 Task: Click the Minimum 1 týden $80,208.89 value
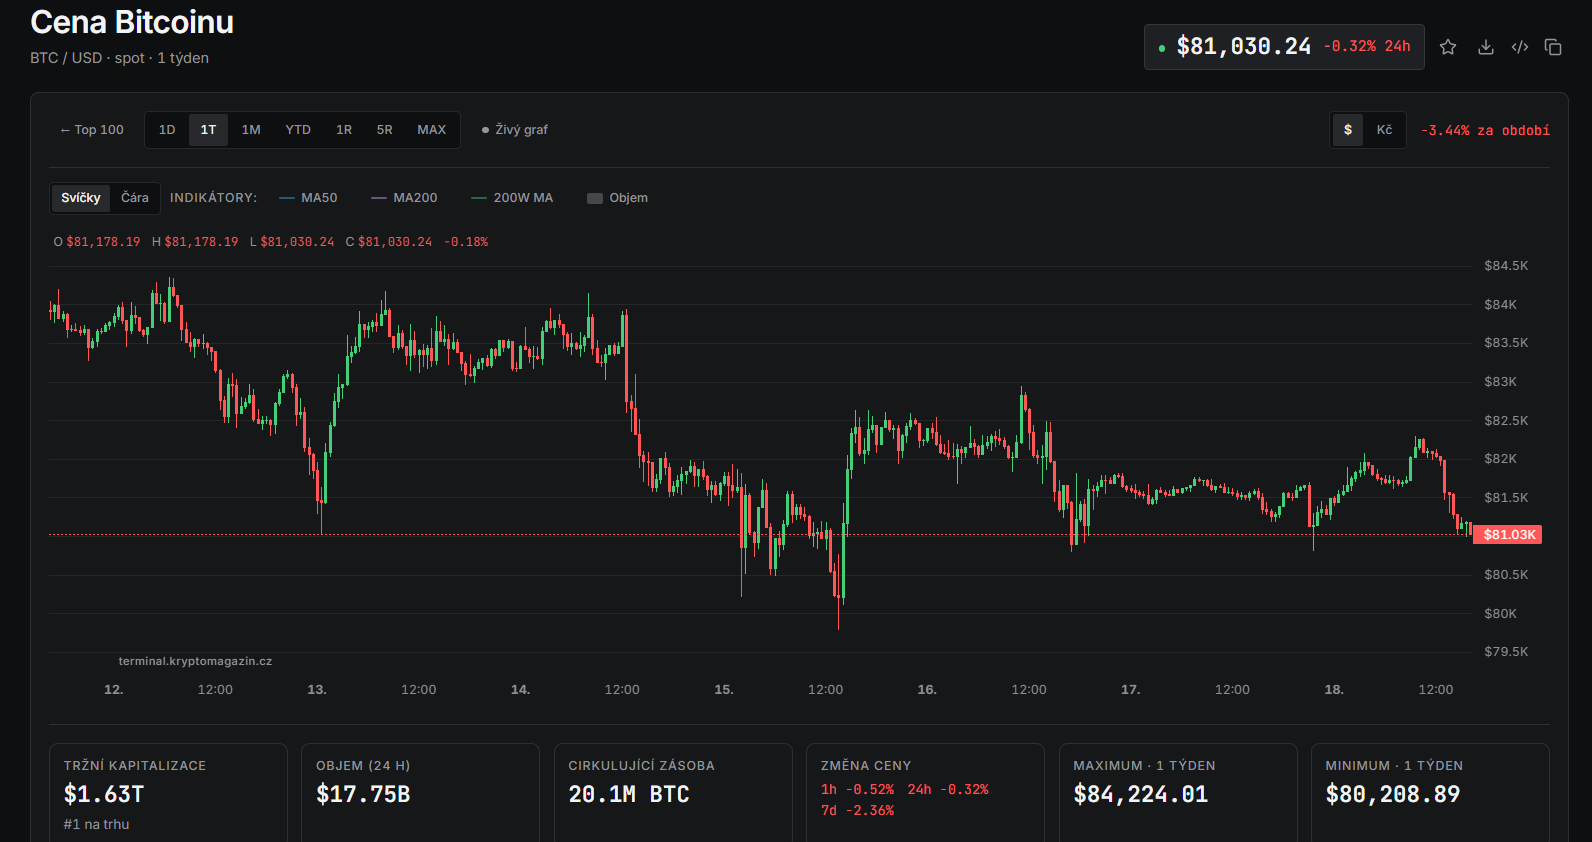pos(1393,795)
